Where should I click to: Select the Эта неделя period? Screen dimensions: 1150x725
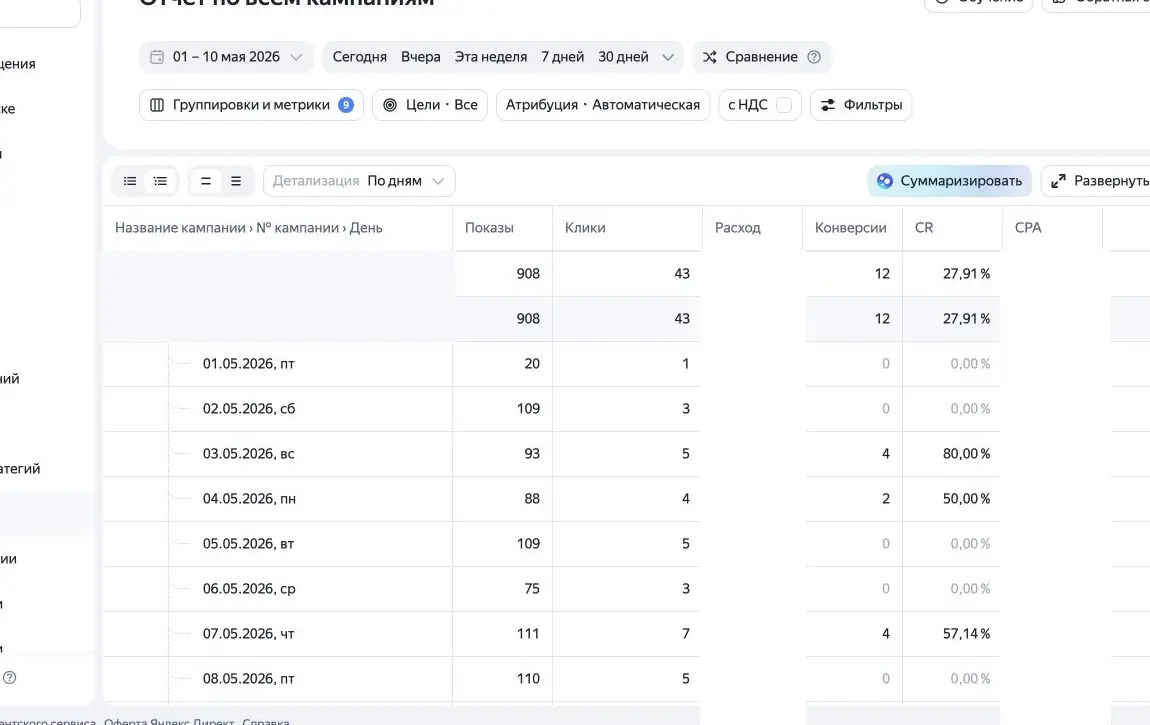click(491, 57)
